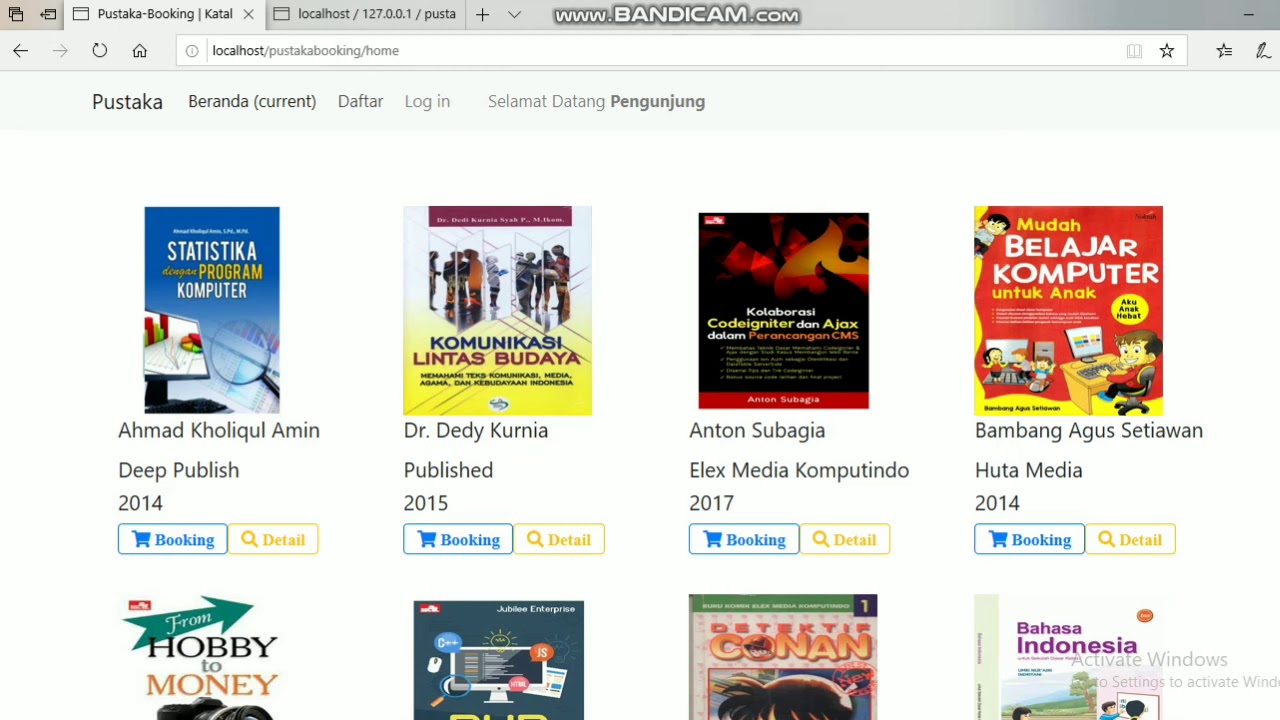Open the Pustaka brand link
The height and width of the screenshot is (720, 1280).
coord(127,101)
